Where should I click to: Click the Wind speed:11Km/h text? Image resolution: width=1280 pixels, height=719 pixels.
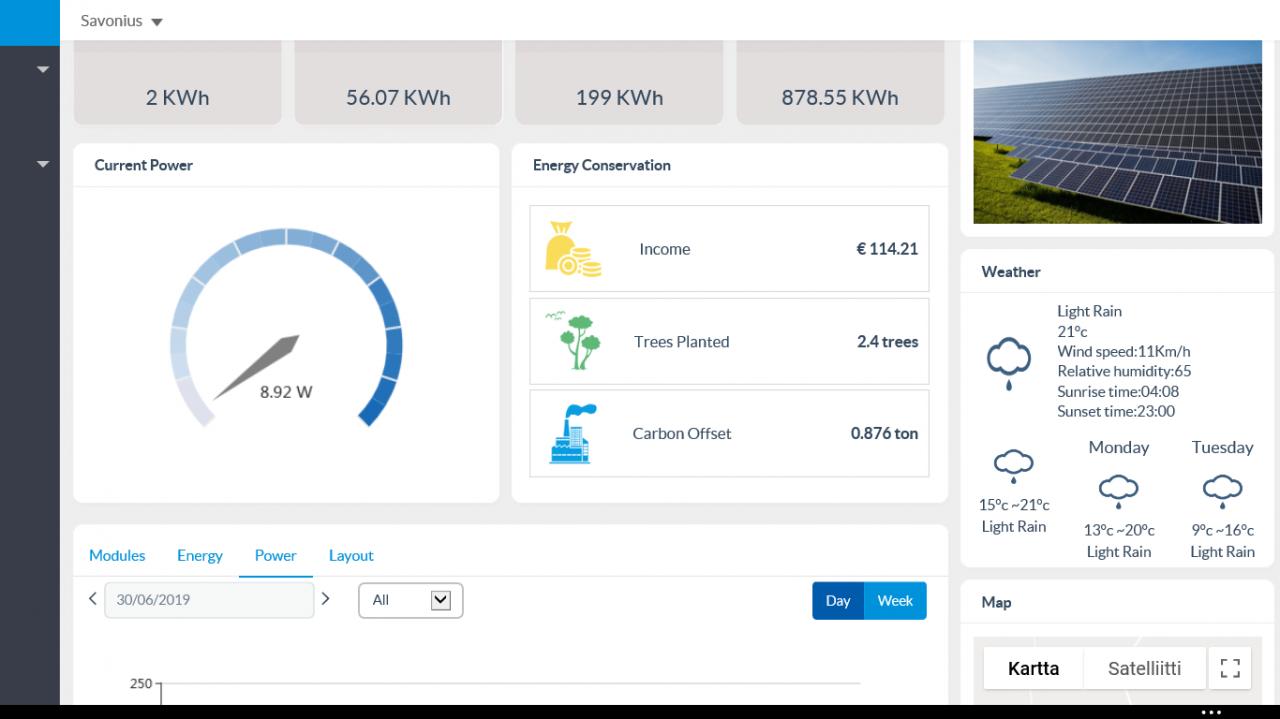click(1124, 351)
